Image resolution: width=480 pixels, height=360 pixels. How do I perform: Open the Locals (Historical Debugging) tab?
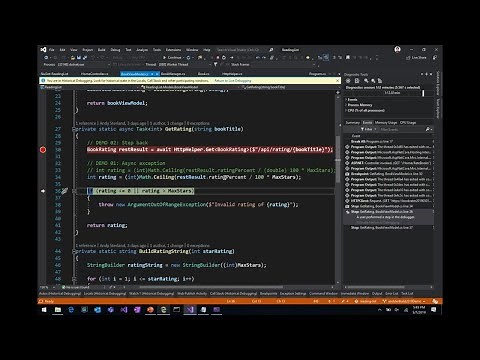[x=105, y=294]
